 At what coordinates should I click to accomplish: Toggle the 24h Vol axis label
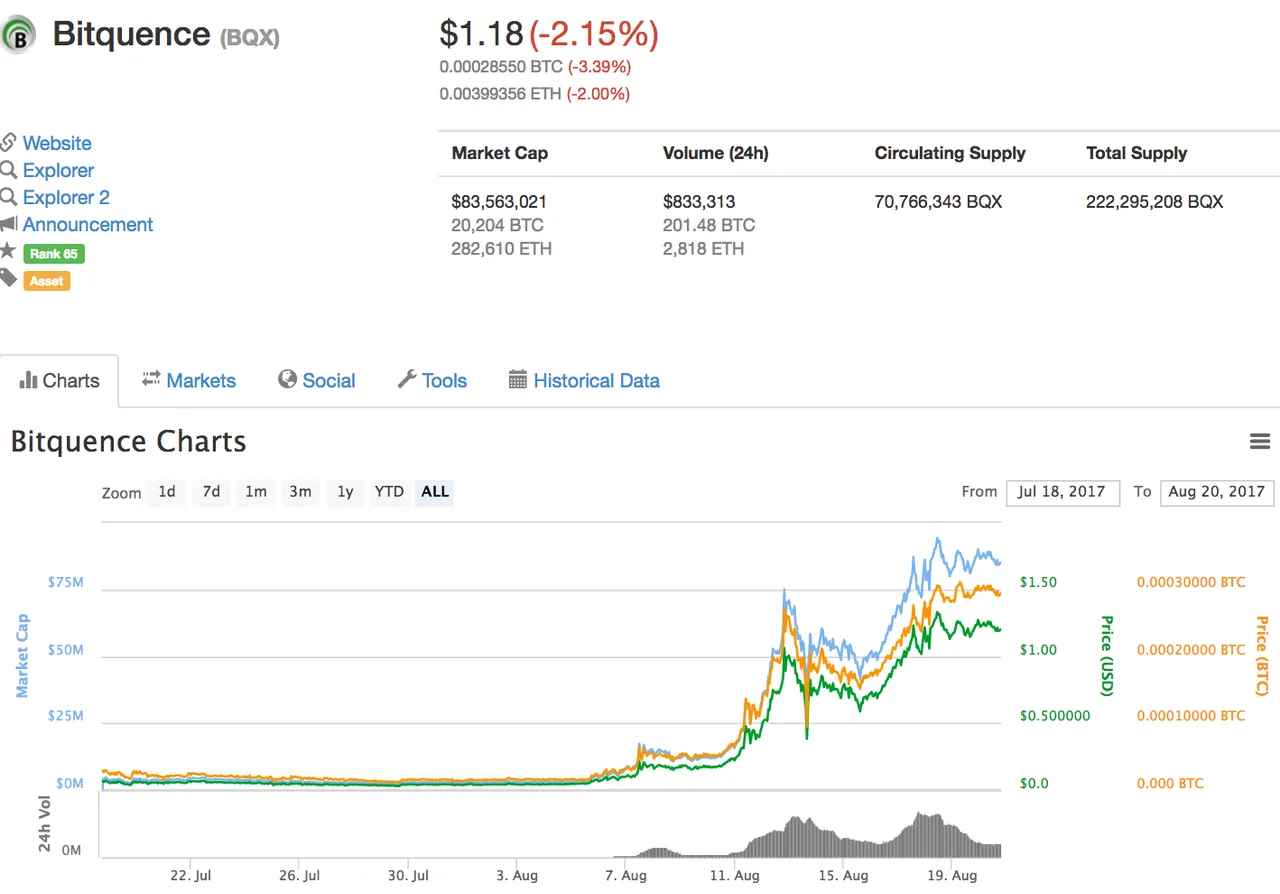[x=45, y=826]
